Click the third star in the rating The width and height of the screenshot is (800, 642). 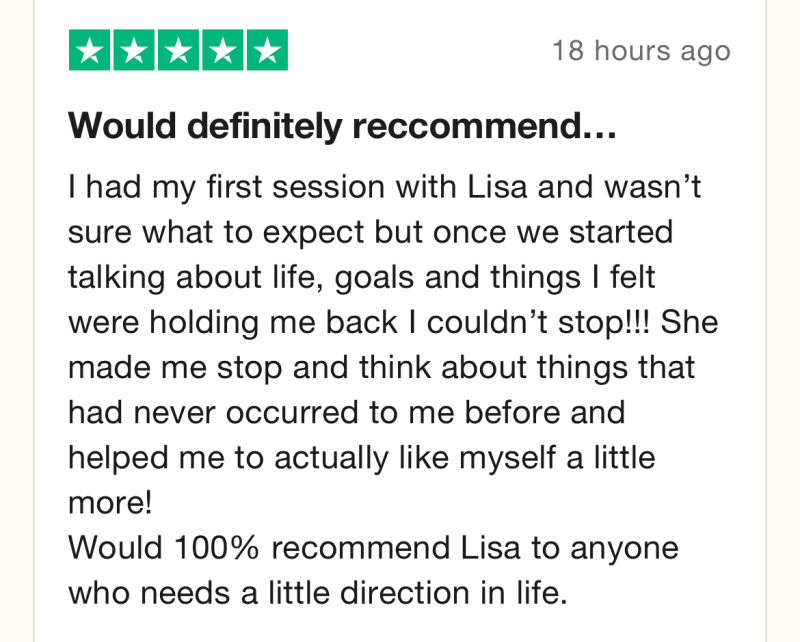(178, 50)
